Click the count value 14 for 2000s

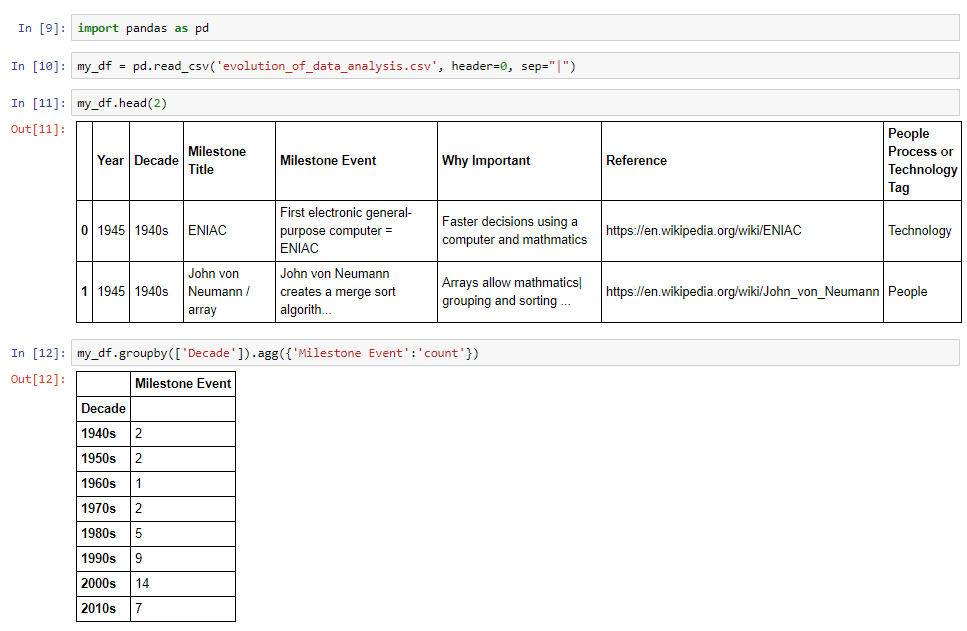(x=141, y=583)
